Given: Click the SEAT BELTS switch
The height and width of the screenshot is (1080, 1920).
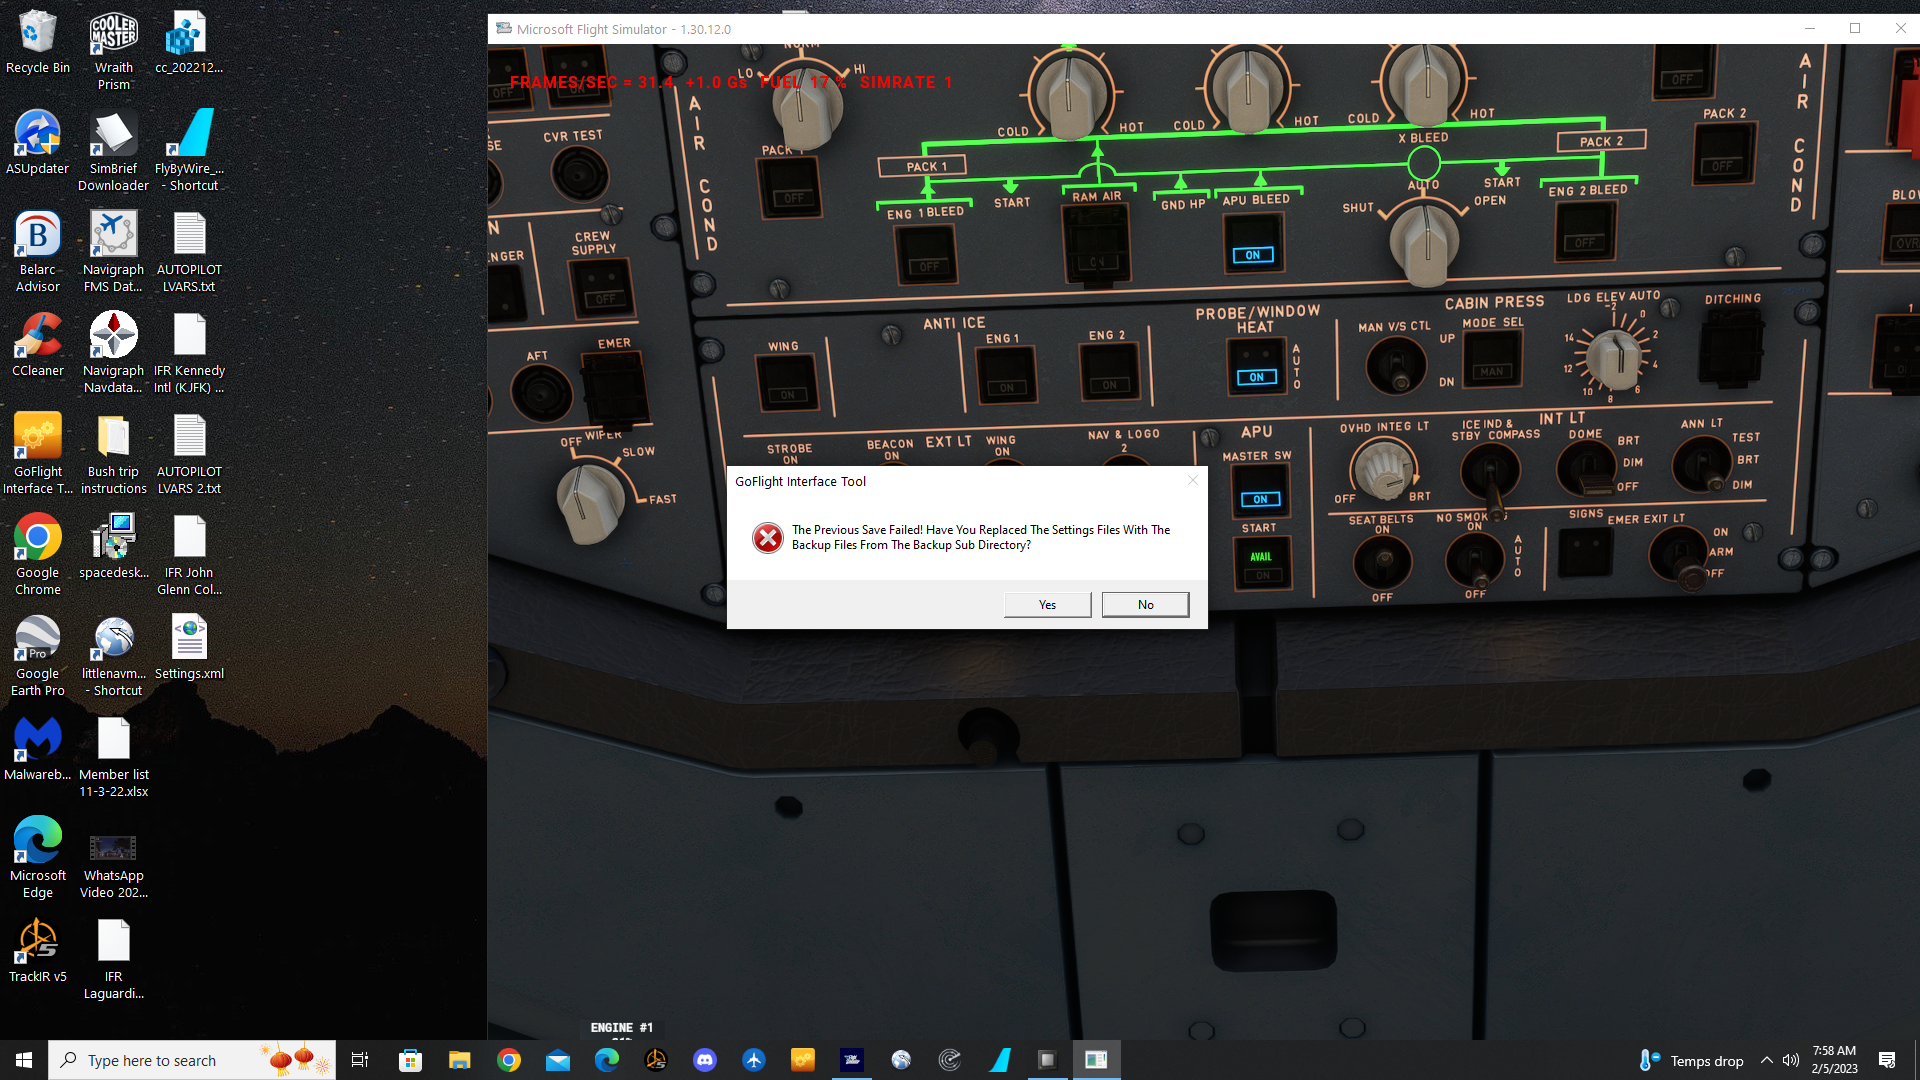Looking at the screenshot, I should click(1382, 564).
